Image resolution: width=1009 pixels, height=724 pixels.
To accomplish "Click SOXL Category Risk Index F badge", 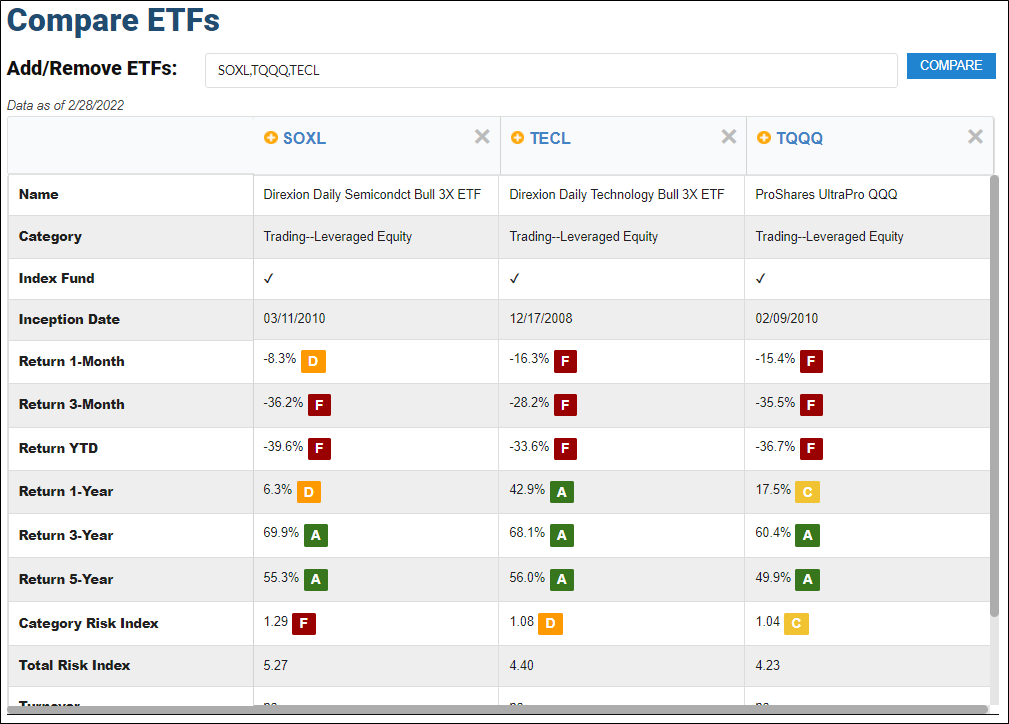I will click(x=304, y=624).
